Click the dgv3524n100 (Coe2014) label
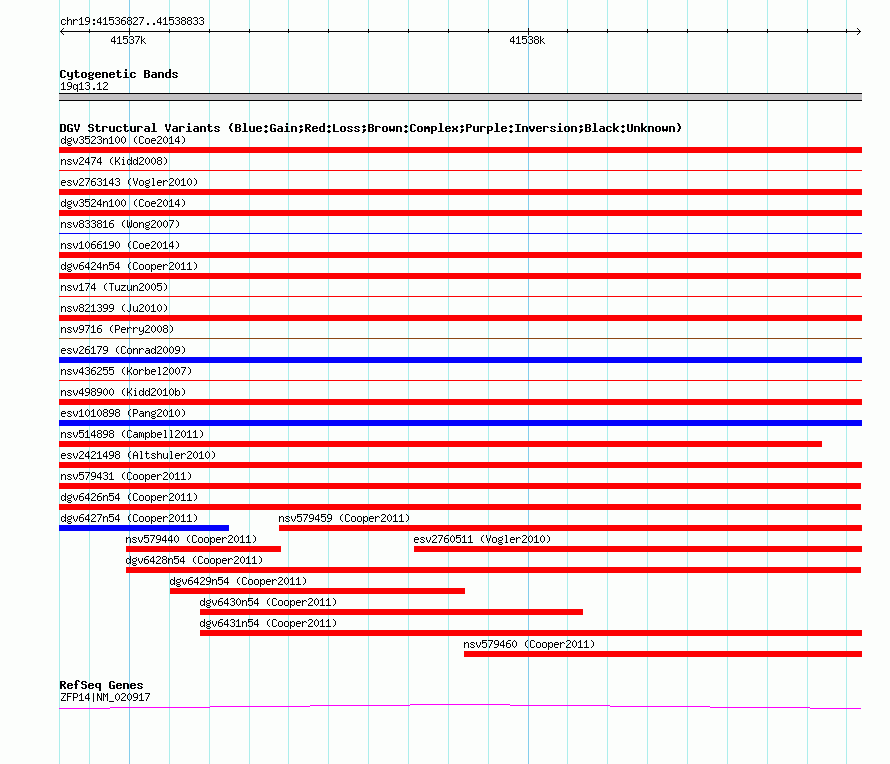The height and width of the screenshot is (764, 890). (x=123, y=203)
